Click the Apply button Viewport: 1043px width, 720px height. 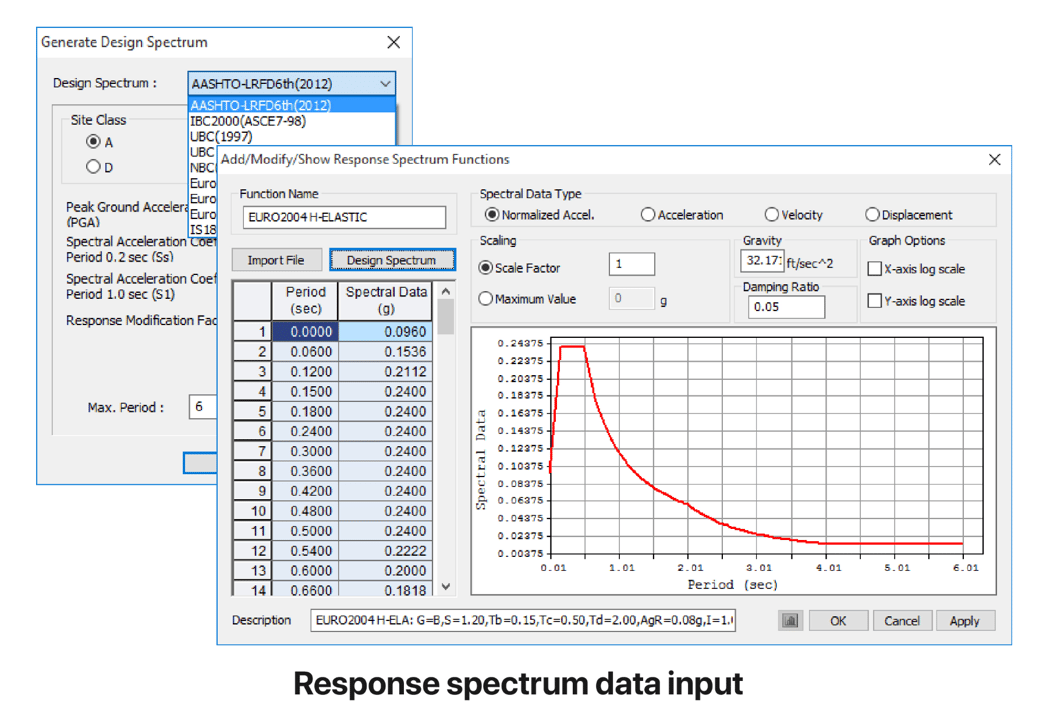[x=964, y=621]
